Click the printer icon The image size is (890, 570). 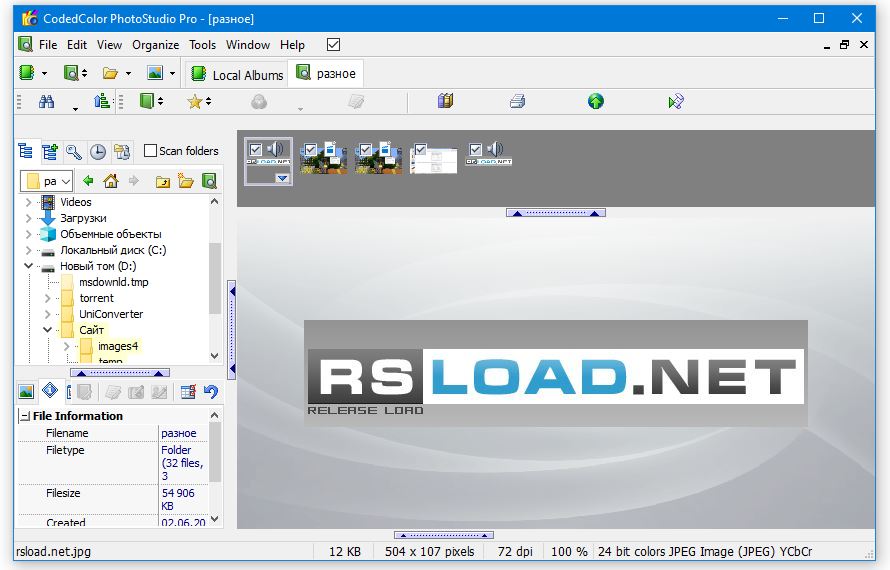517,102
